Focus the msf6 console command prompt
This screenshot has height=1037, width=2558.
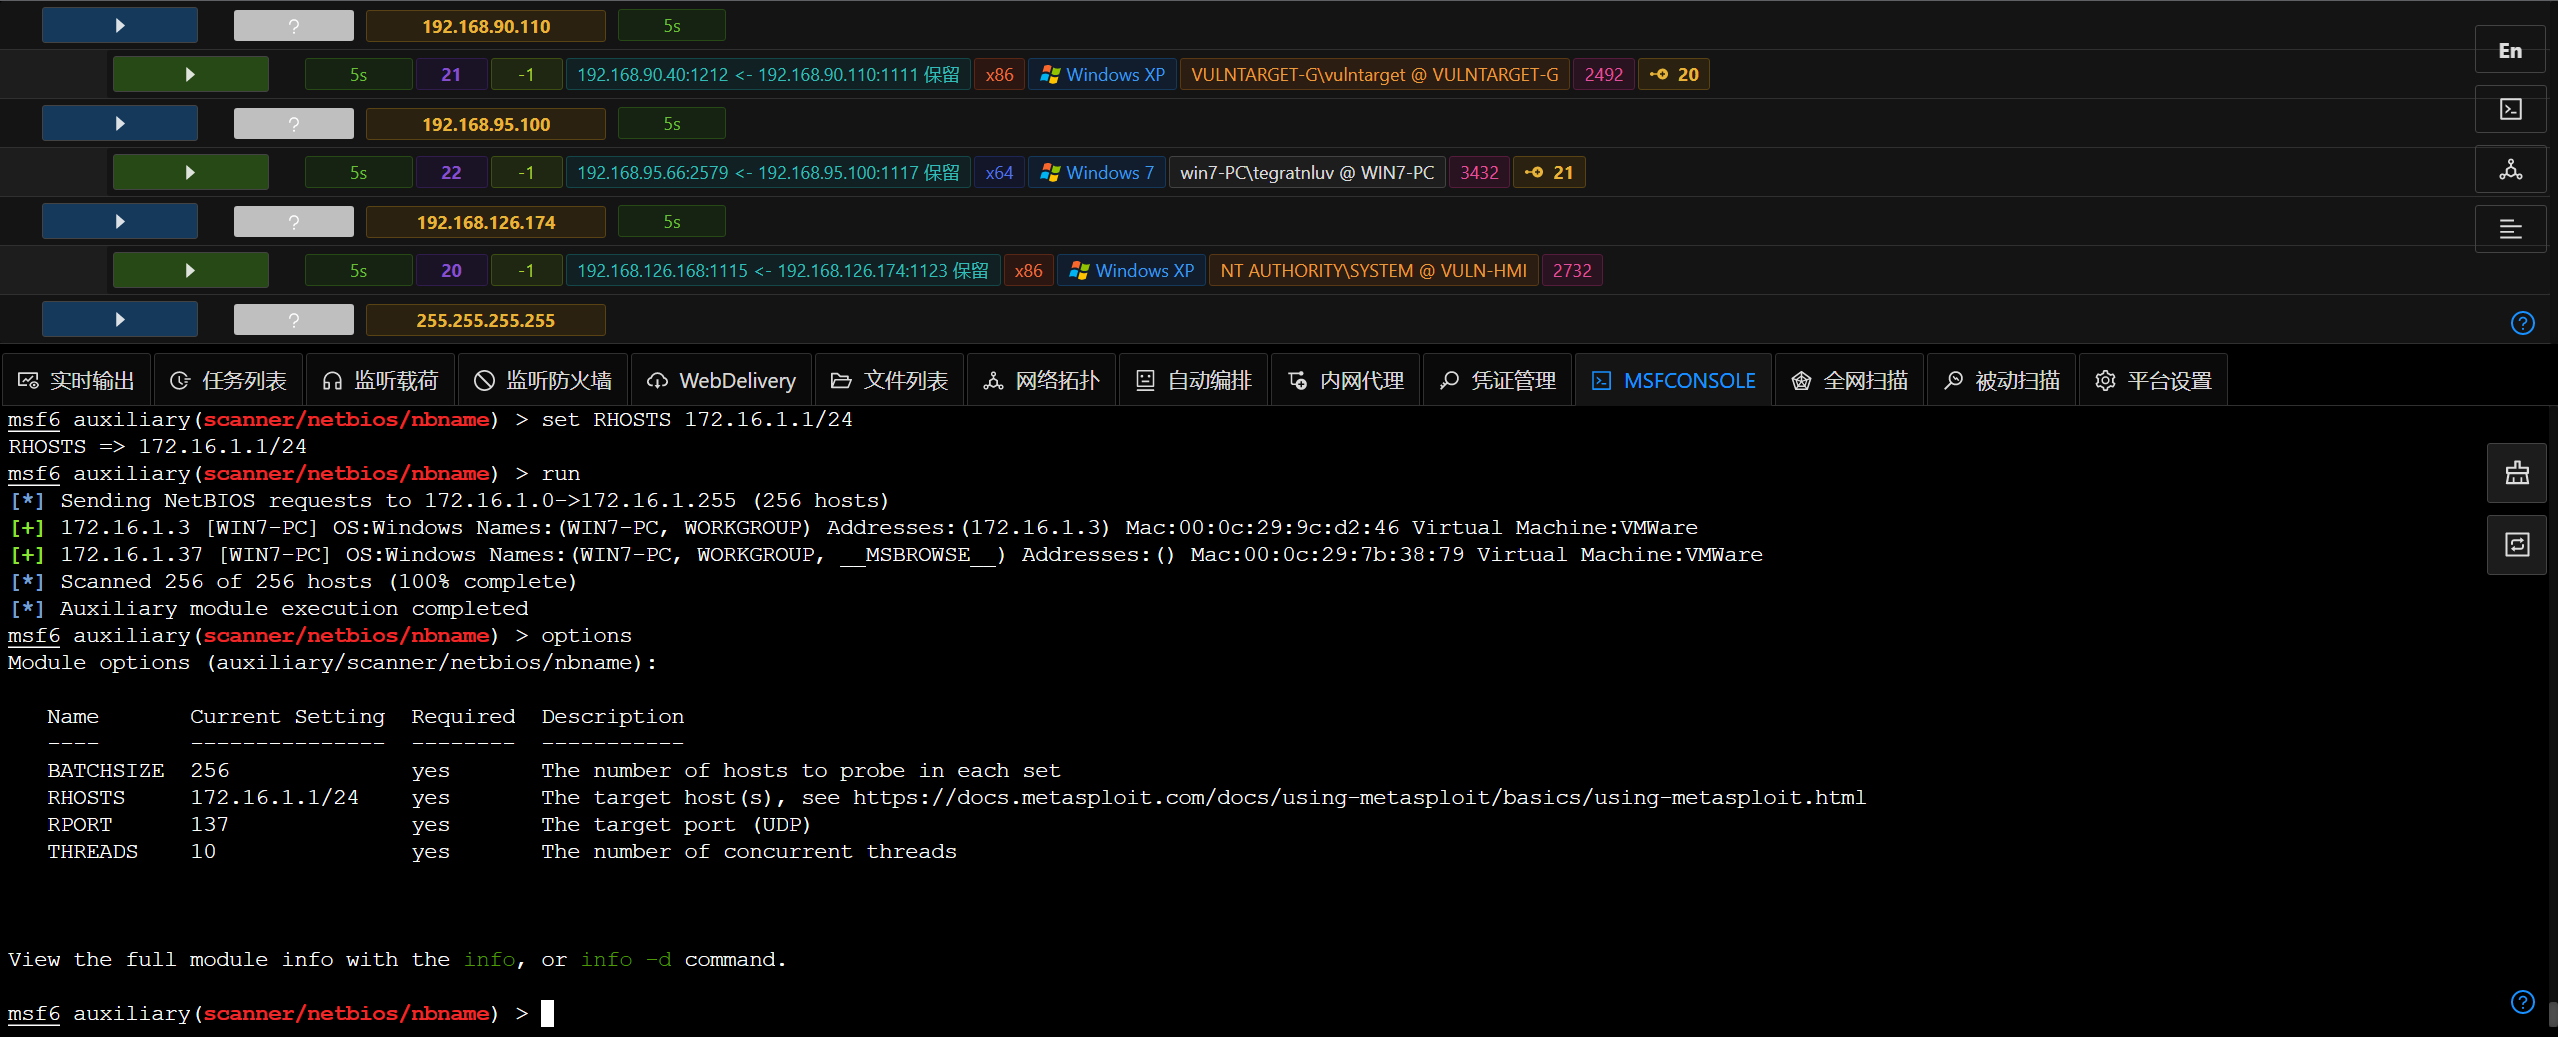(x=548, y=1014)
